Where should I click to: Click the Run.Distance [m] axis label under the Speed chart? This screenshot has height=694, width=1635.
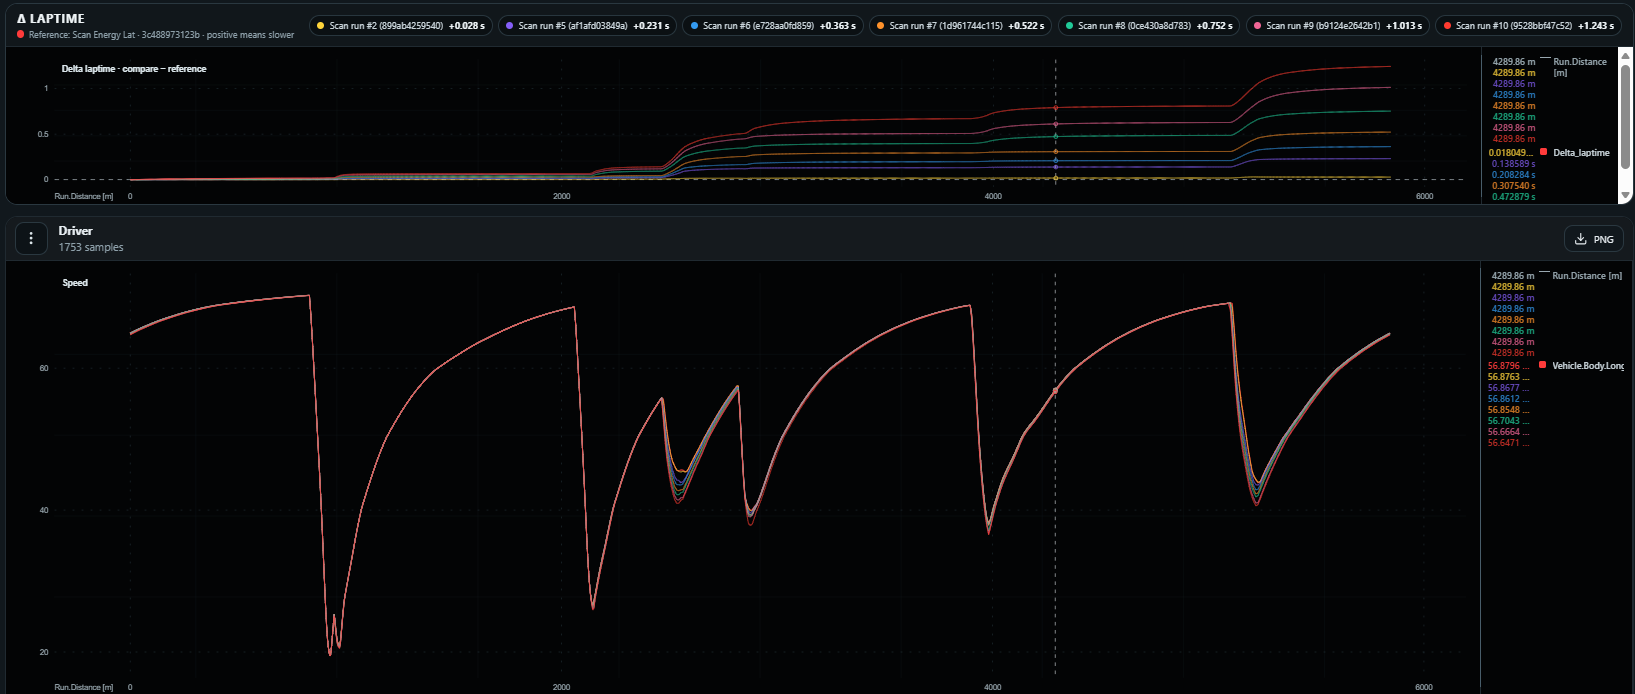coord(84,687)
